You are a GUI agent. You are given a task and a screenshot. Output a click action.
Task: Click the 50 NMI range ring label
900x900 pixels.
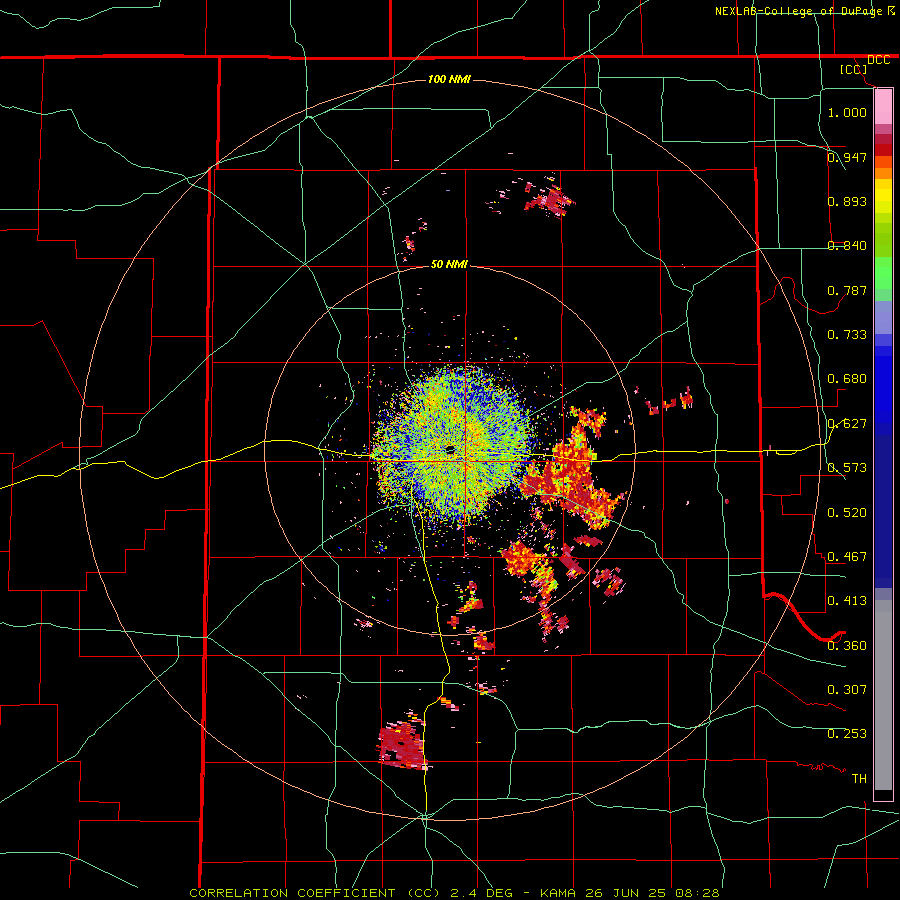click(449, 264)
